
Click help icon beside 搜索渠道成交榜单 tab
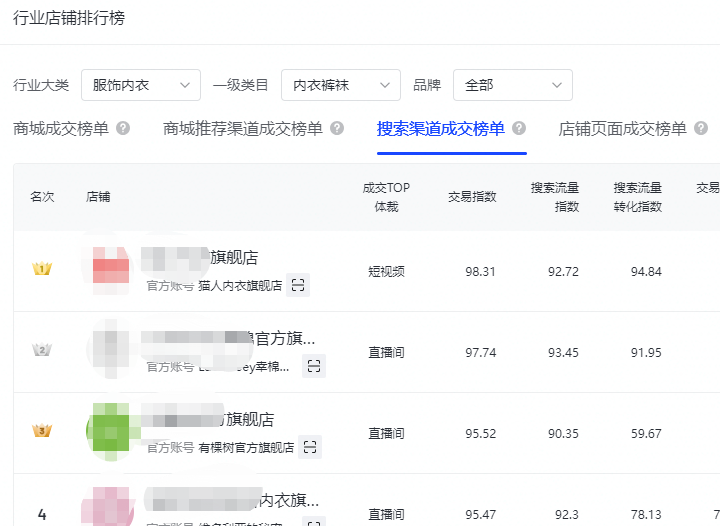point(519,129)
